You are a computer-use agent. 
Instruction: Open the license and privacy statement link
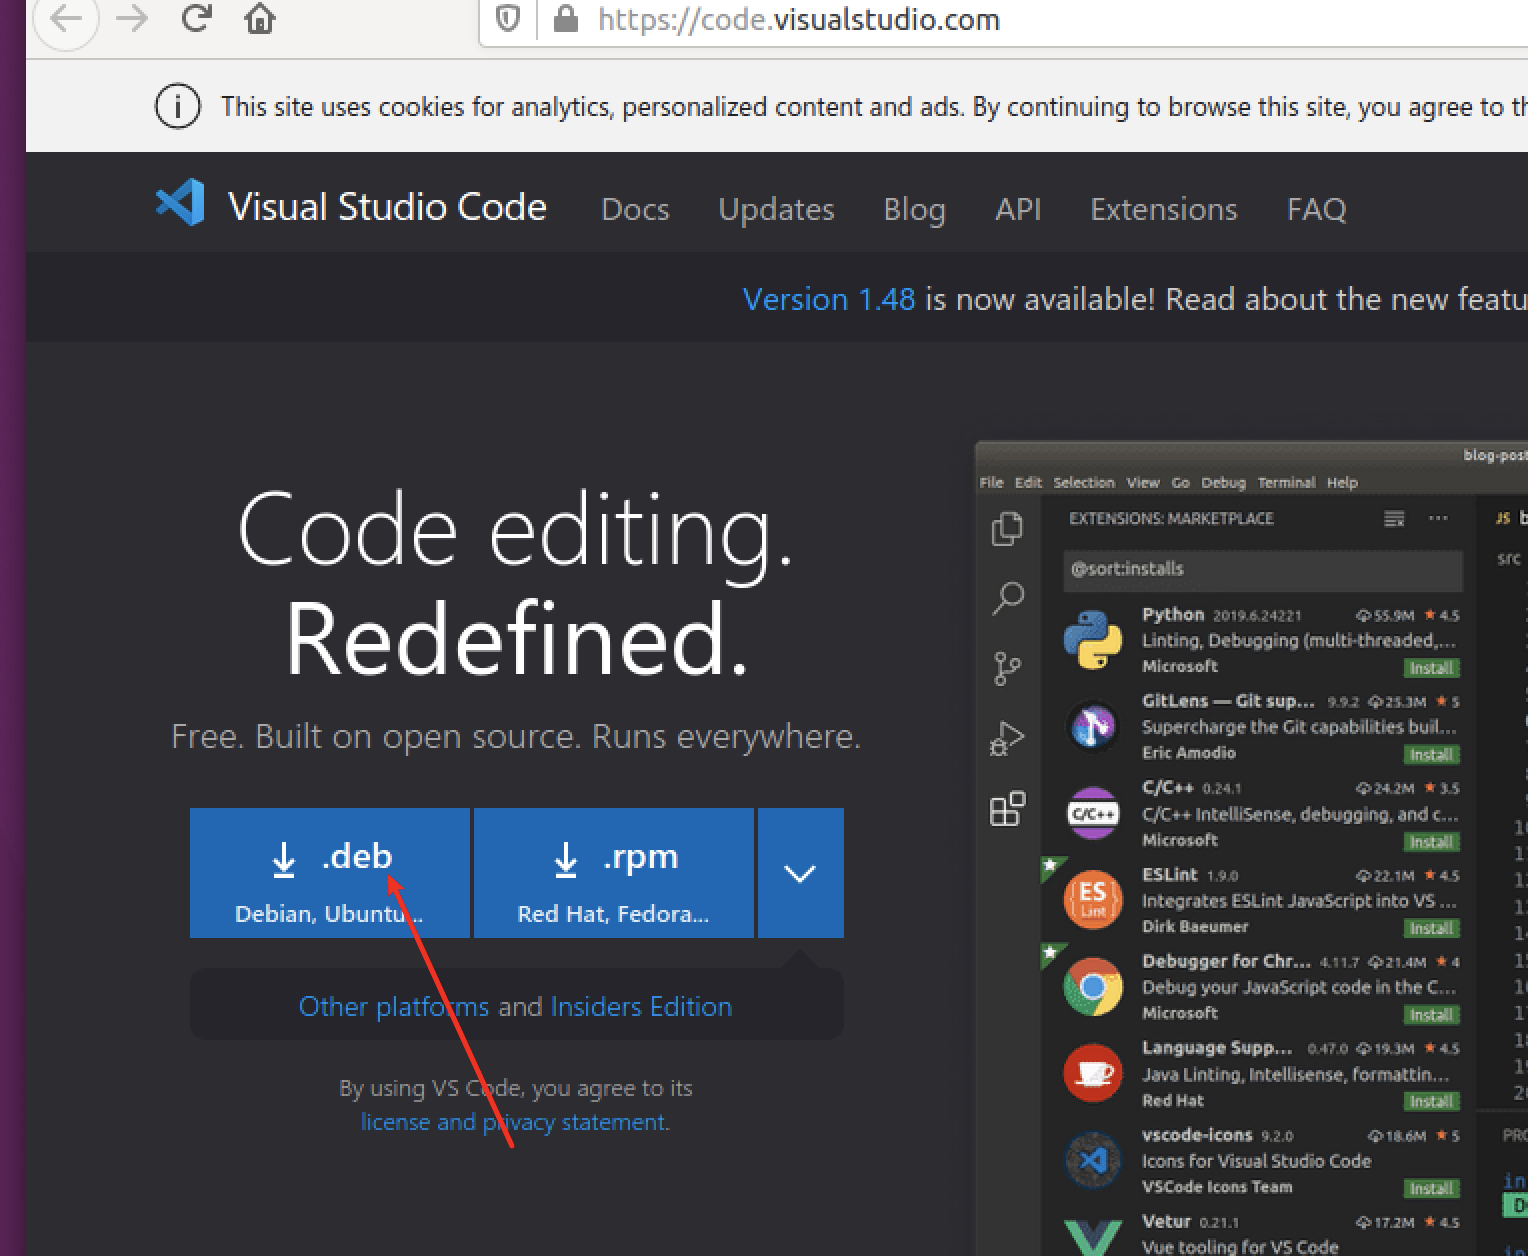[515, 1122]
